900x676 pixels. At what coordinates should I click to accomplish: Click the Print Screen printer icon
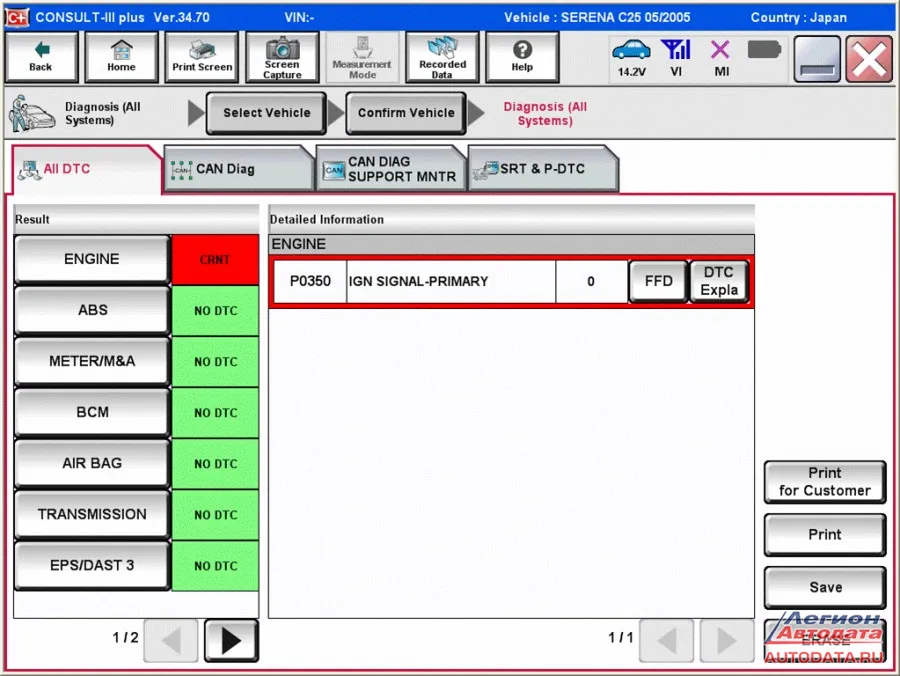click(x=202, y=57)
